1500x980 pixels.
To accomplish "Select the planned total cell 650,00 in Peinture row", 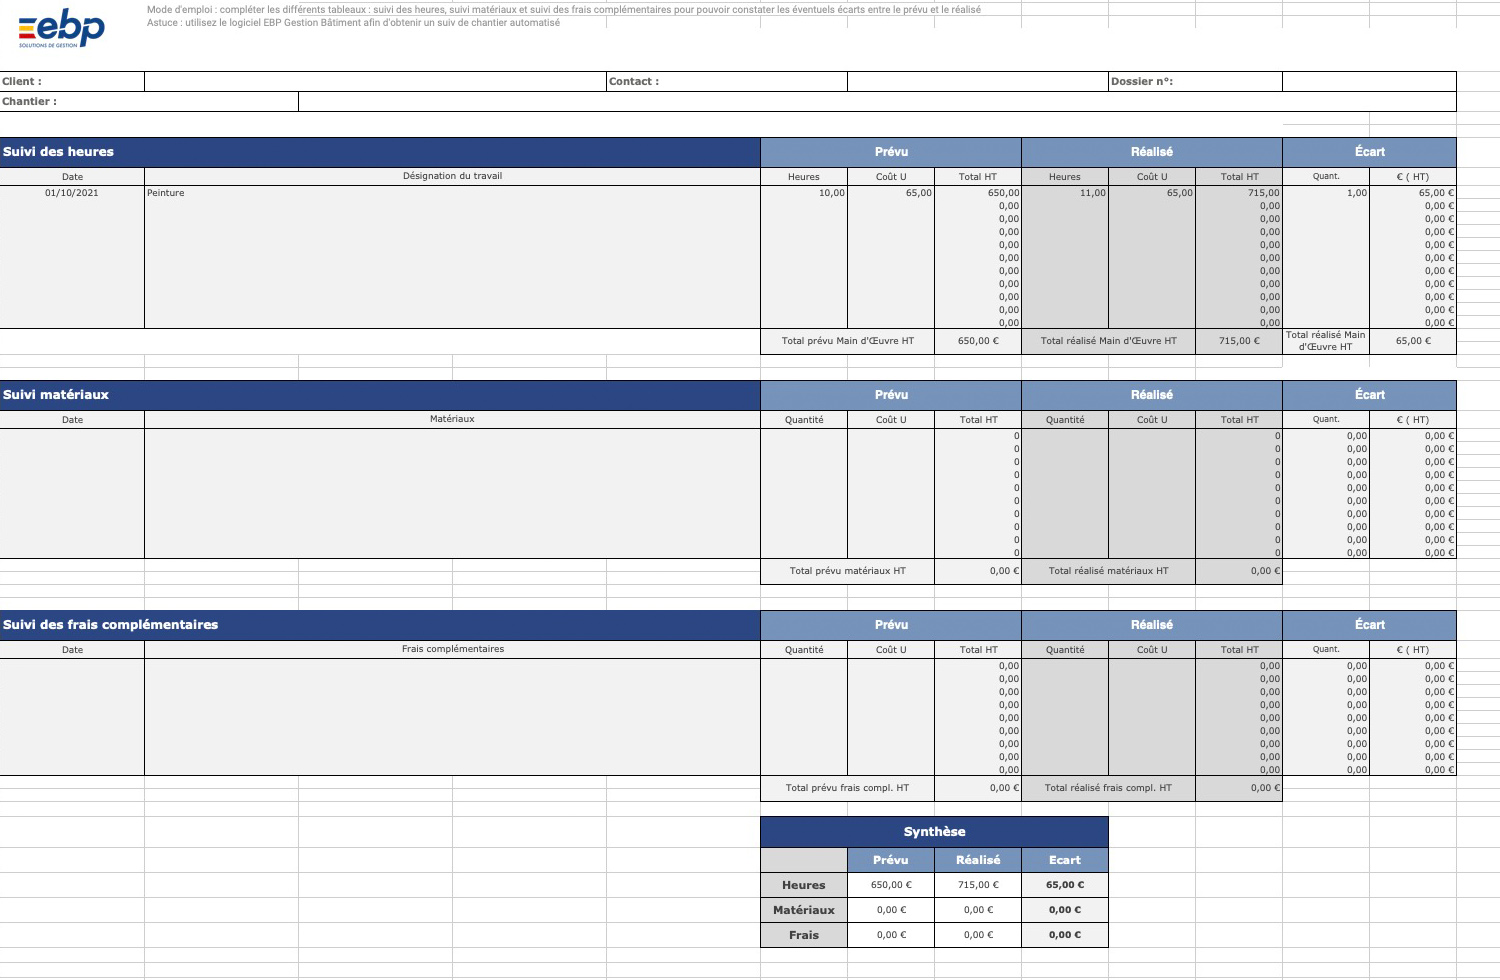I will point(978,193).
